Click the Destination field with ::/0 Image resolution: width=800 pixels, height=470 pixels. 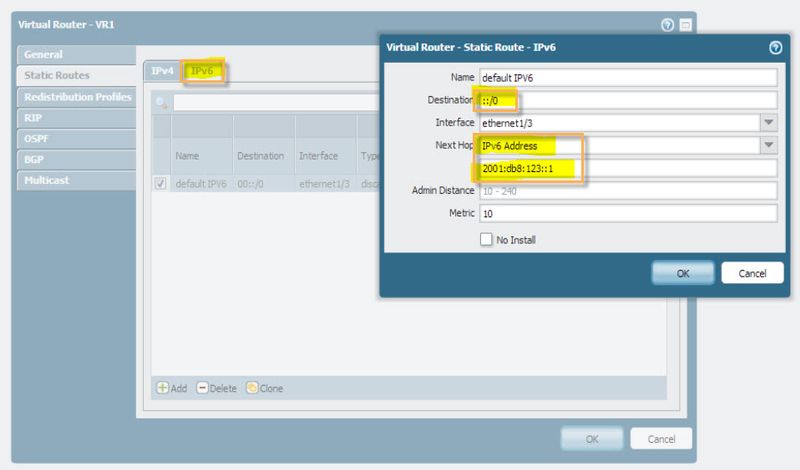pos(628,100)
